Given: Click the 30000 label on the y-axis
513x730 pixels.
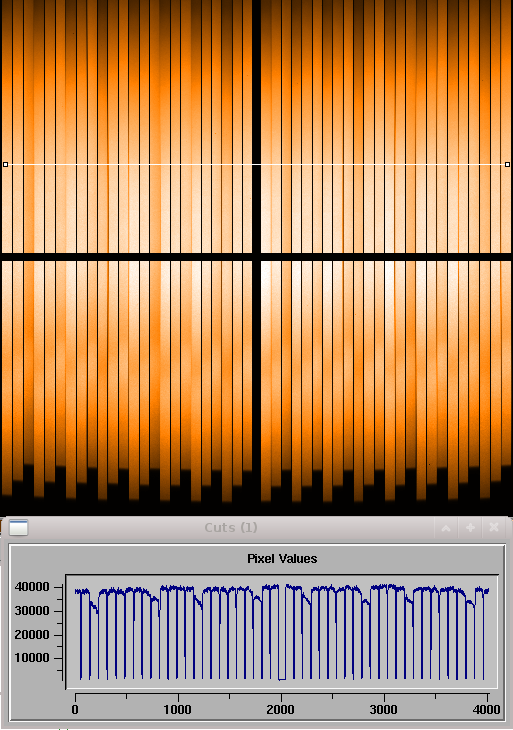Looking at the screenshot, I should 32,611.
